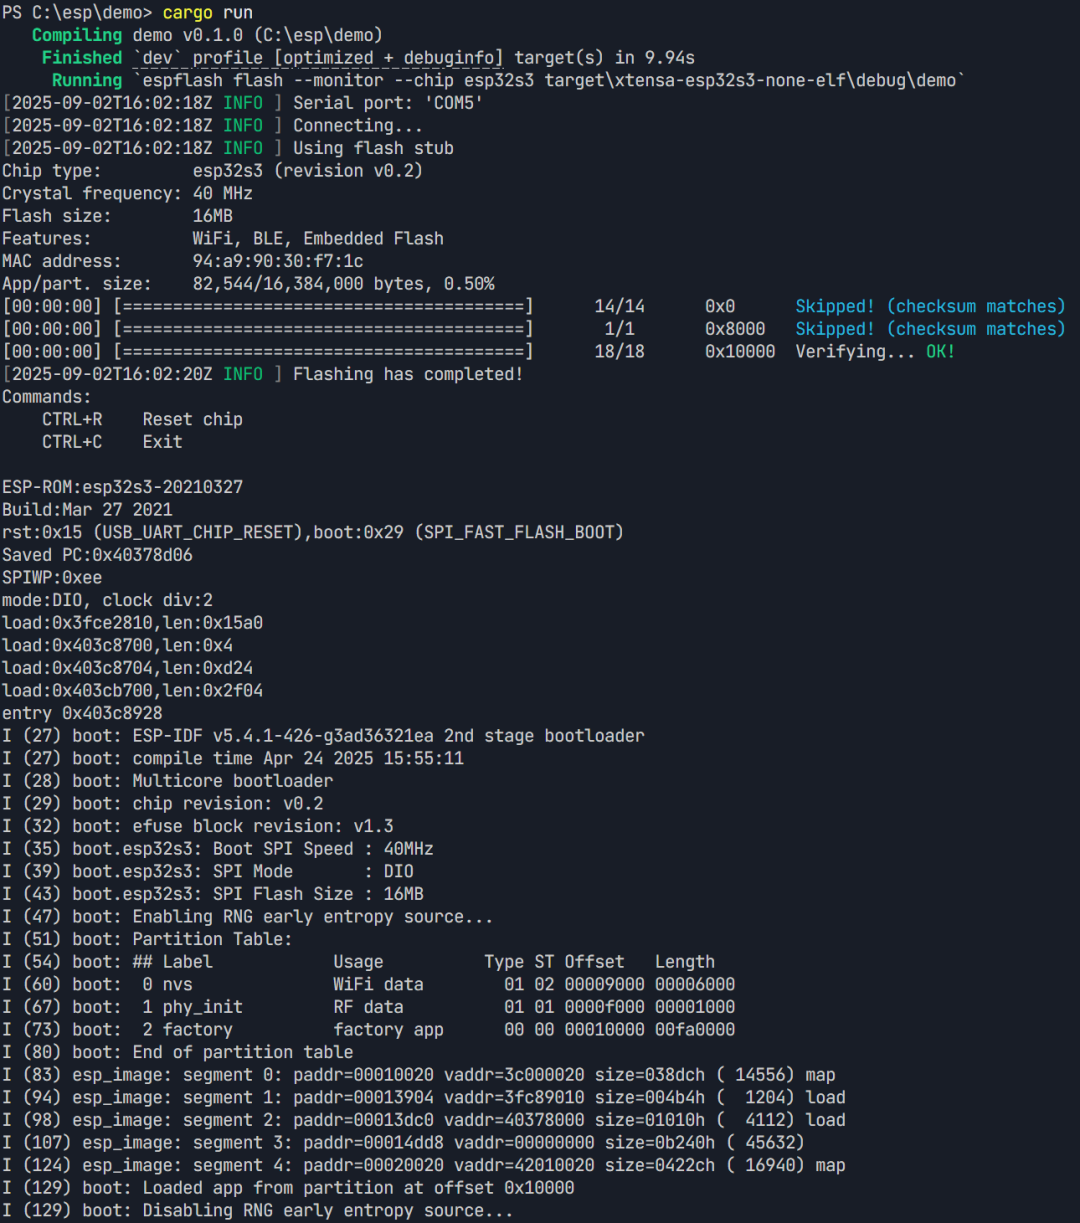Click the serial port 'COM5' text
Viewport: 1080px width, 1223px height.
[453, 103]
